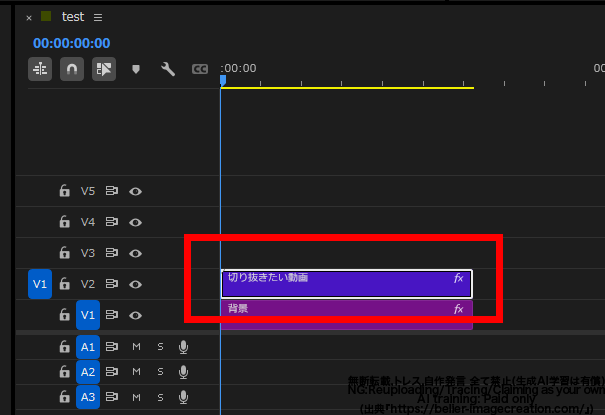The image size is (605, 415).
Task: Solo track A1
Action: (161, 347)
